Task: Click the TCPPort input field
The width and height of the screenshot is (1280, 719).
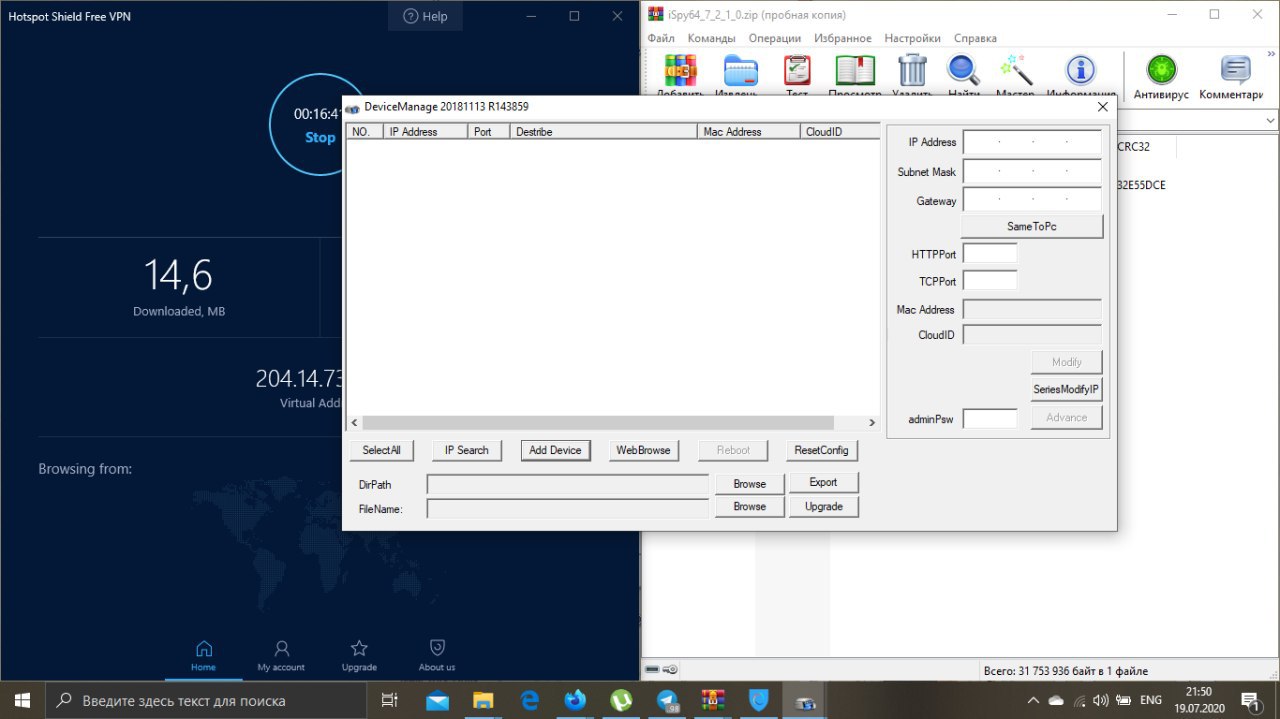Action: [x=990, y=281]
